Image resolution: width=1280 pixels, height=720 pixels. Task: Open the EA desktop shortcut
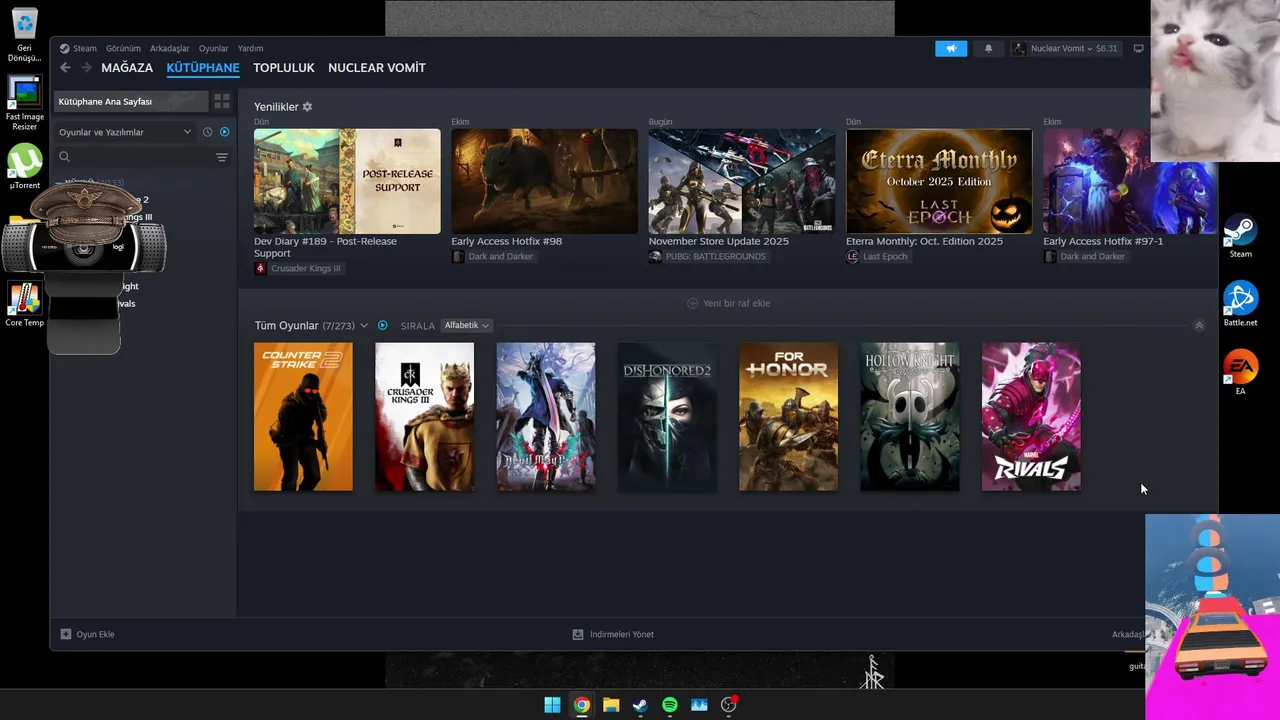tap(1240, 373)
